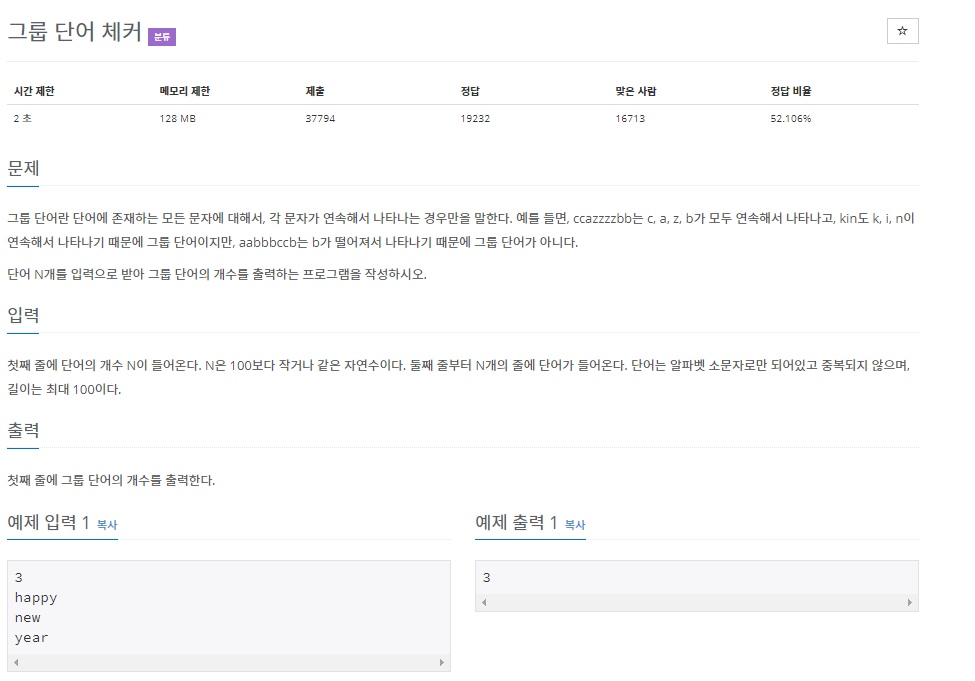975x681 pixels.
Task: Click the 정답 column header
Action: (470, 91)
